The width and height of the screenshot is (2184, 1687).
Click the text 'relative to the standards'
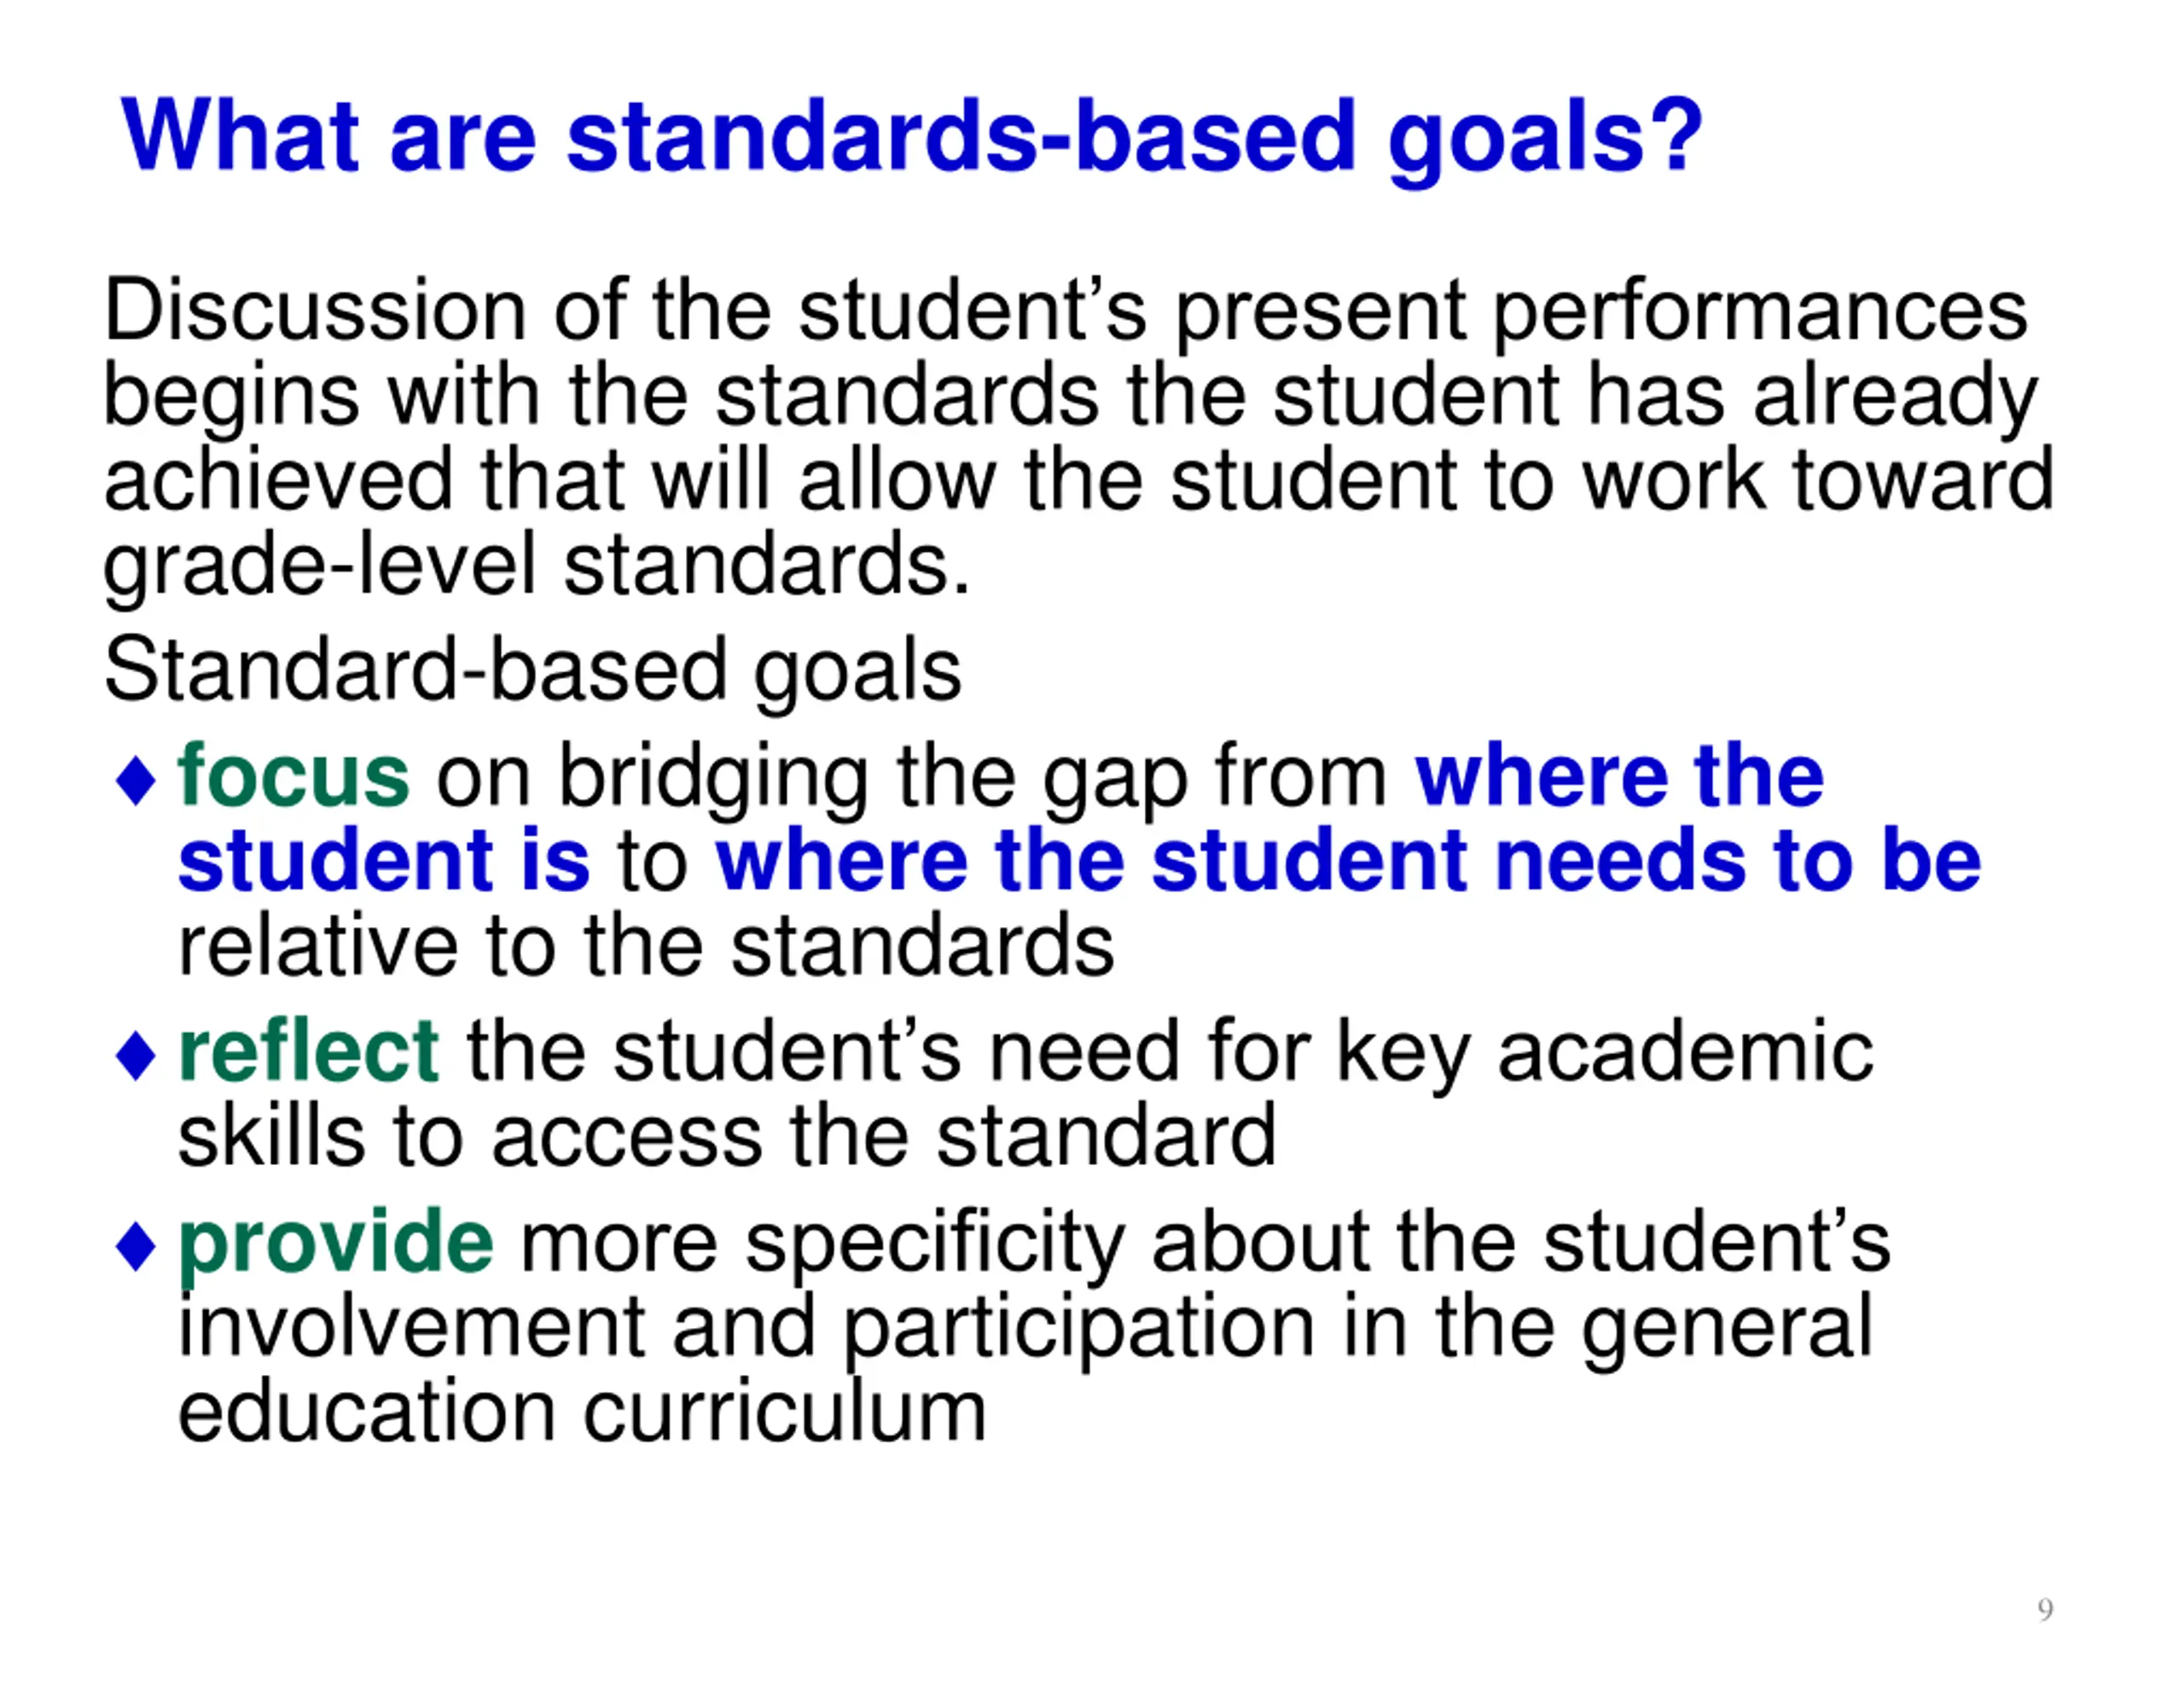click(x=646, y=946)
